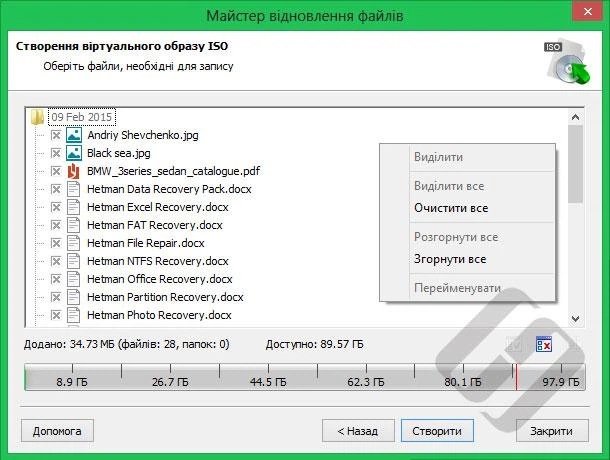Start ISO creation with the Створити button

[437, 431]
